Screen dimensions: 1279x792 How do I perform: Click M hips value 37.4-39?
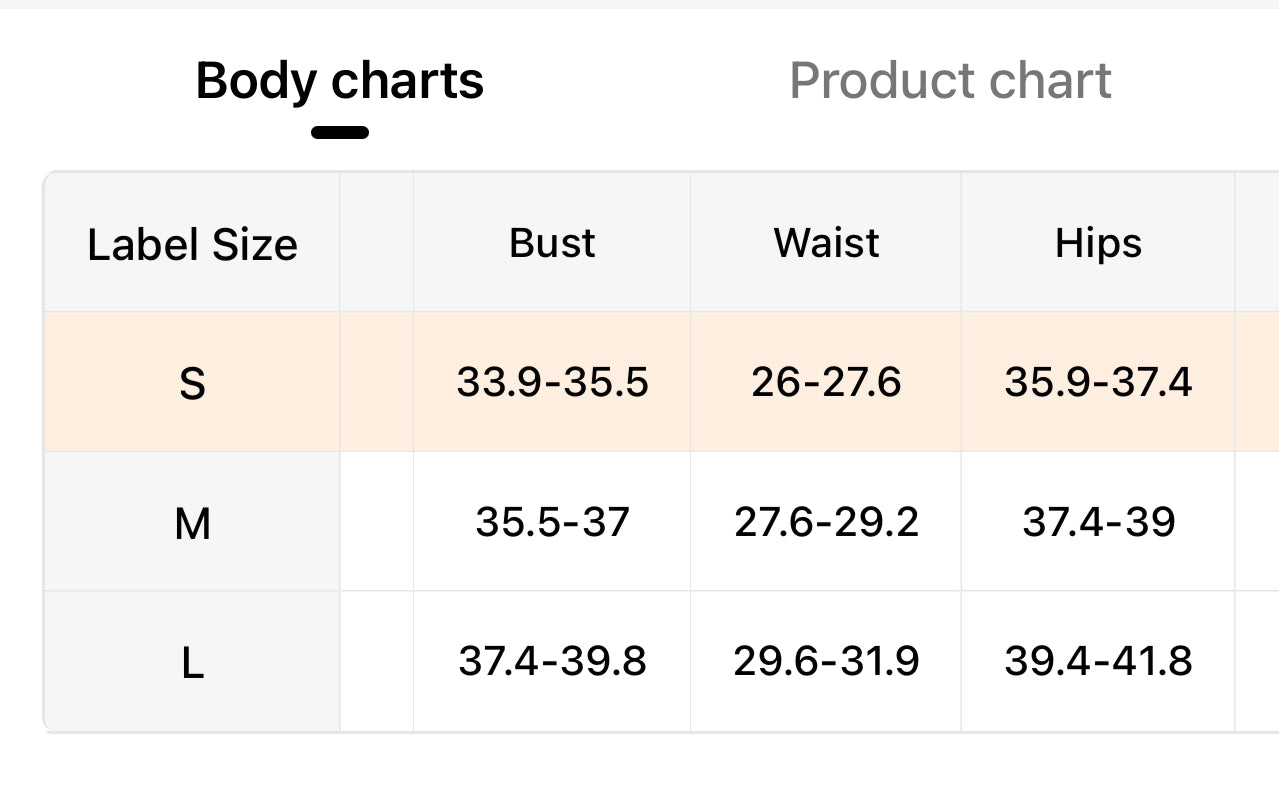1098,522
